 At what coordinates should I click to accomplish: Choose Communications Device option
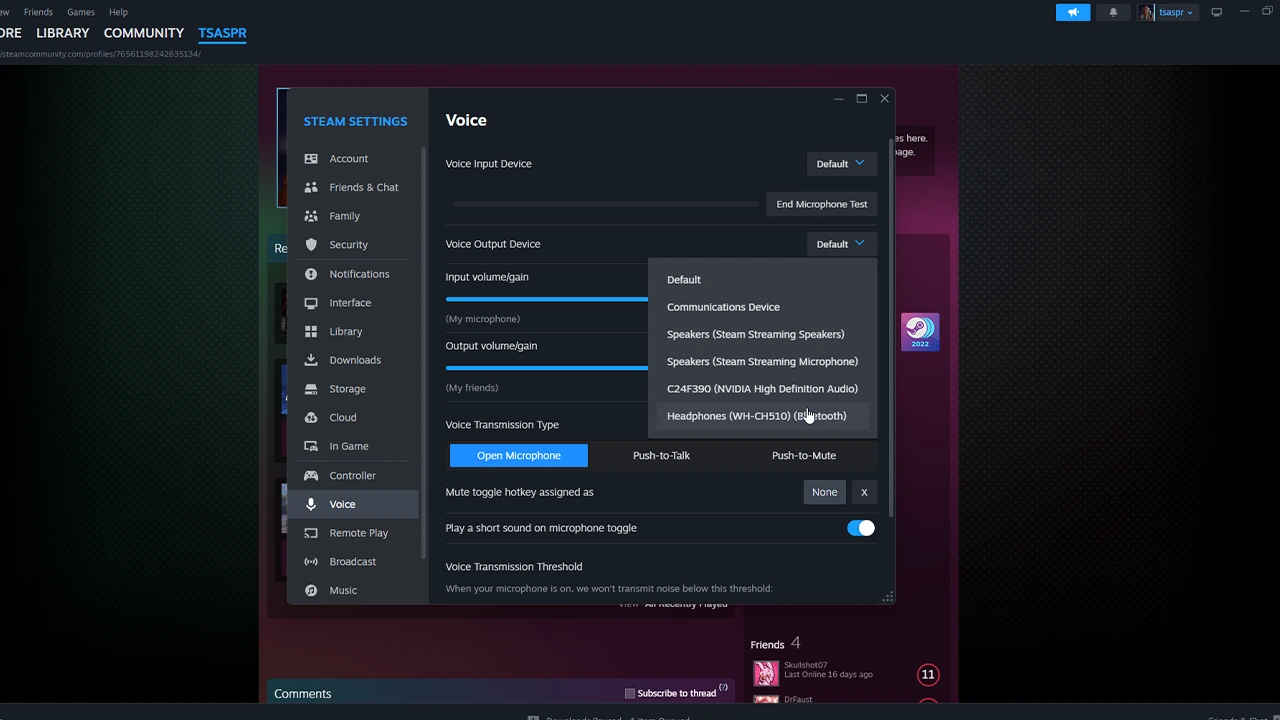(762, 307)
